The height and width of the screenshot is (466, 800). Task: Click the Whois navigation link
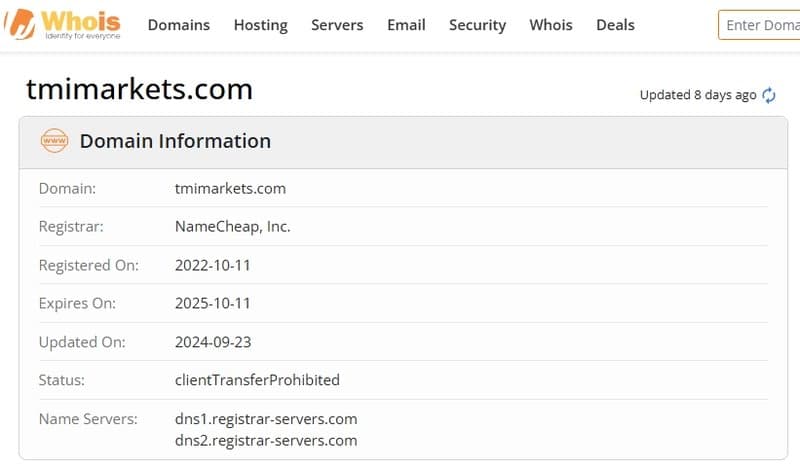point(551,25)
